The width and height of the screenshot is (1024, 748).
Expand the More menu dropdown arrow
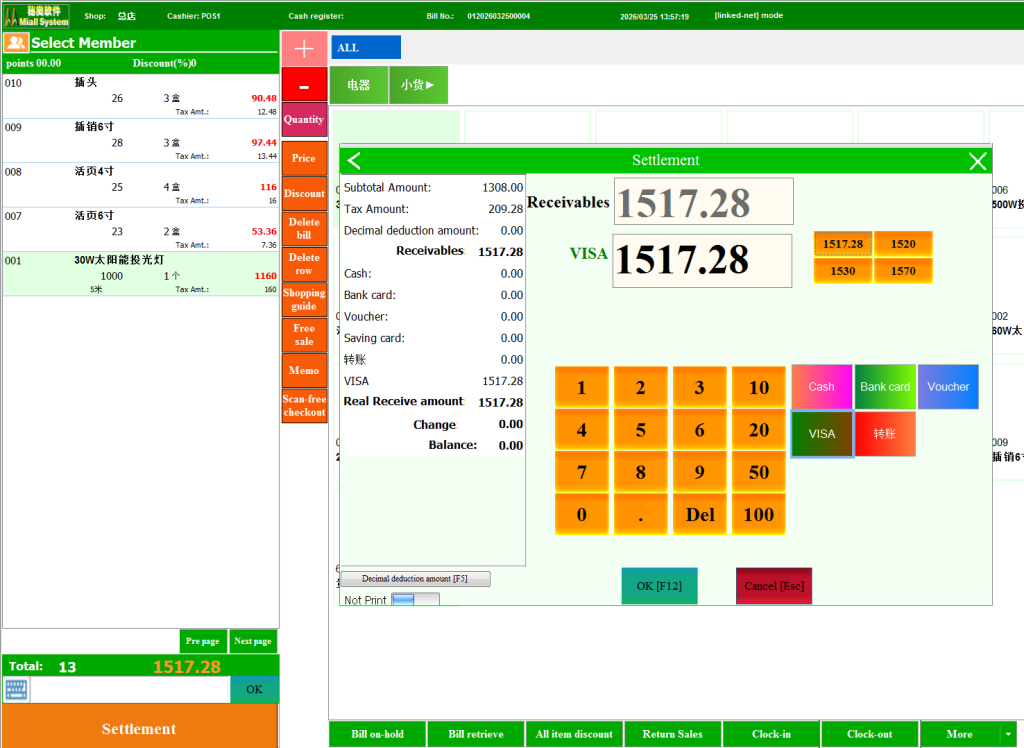pyautogui.click(x=1008, y=734)
